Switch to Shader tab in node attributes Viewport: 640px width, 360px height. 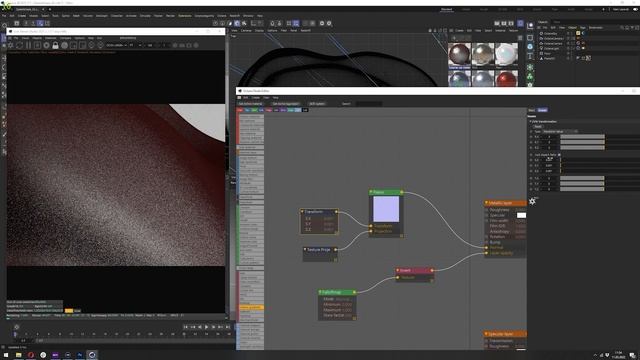click(x=542, y=110)
